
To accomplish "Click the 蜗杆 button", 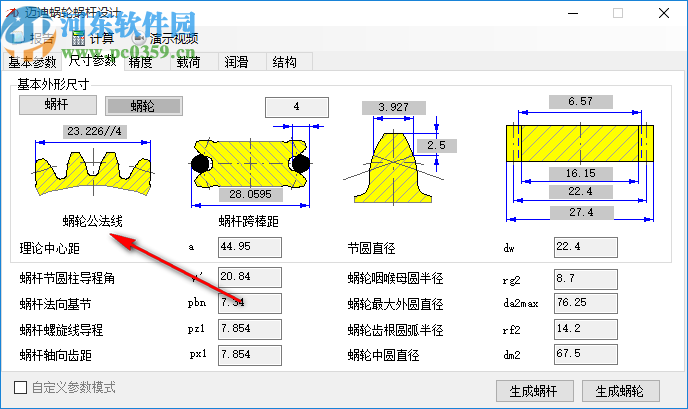I will pyautogui.click(x=57, y=105).
